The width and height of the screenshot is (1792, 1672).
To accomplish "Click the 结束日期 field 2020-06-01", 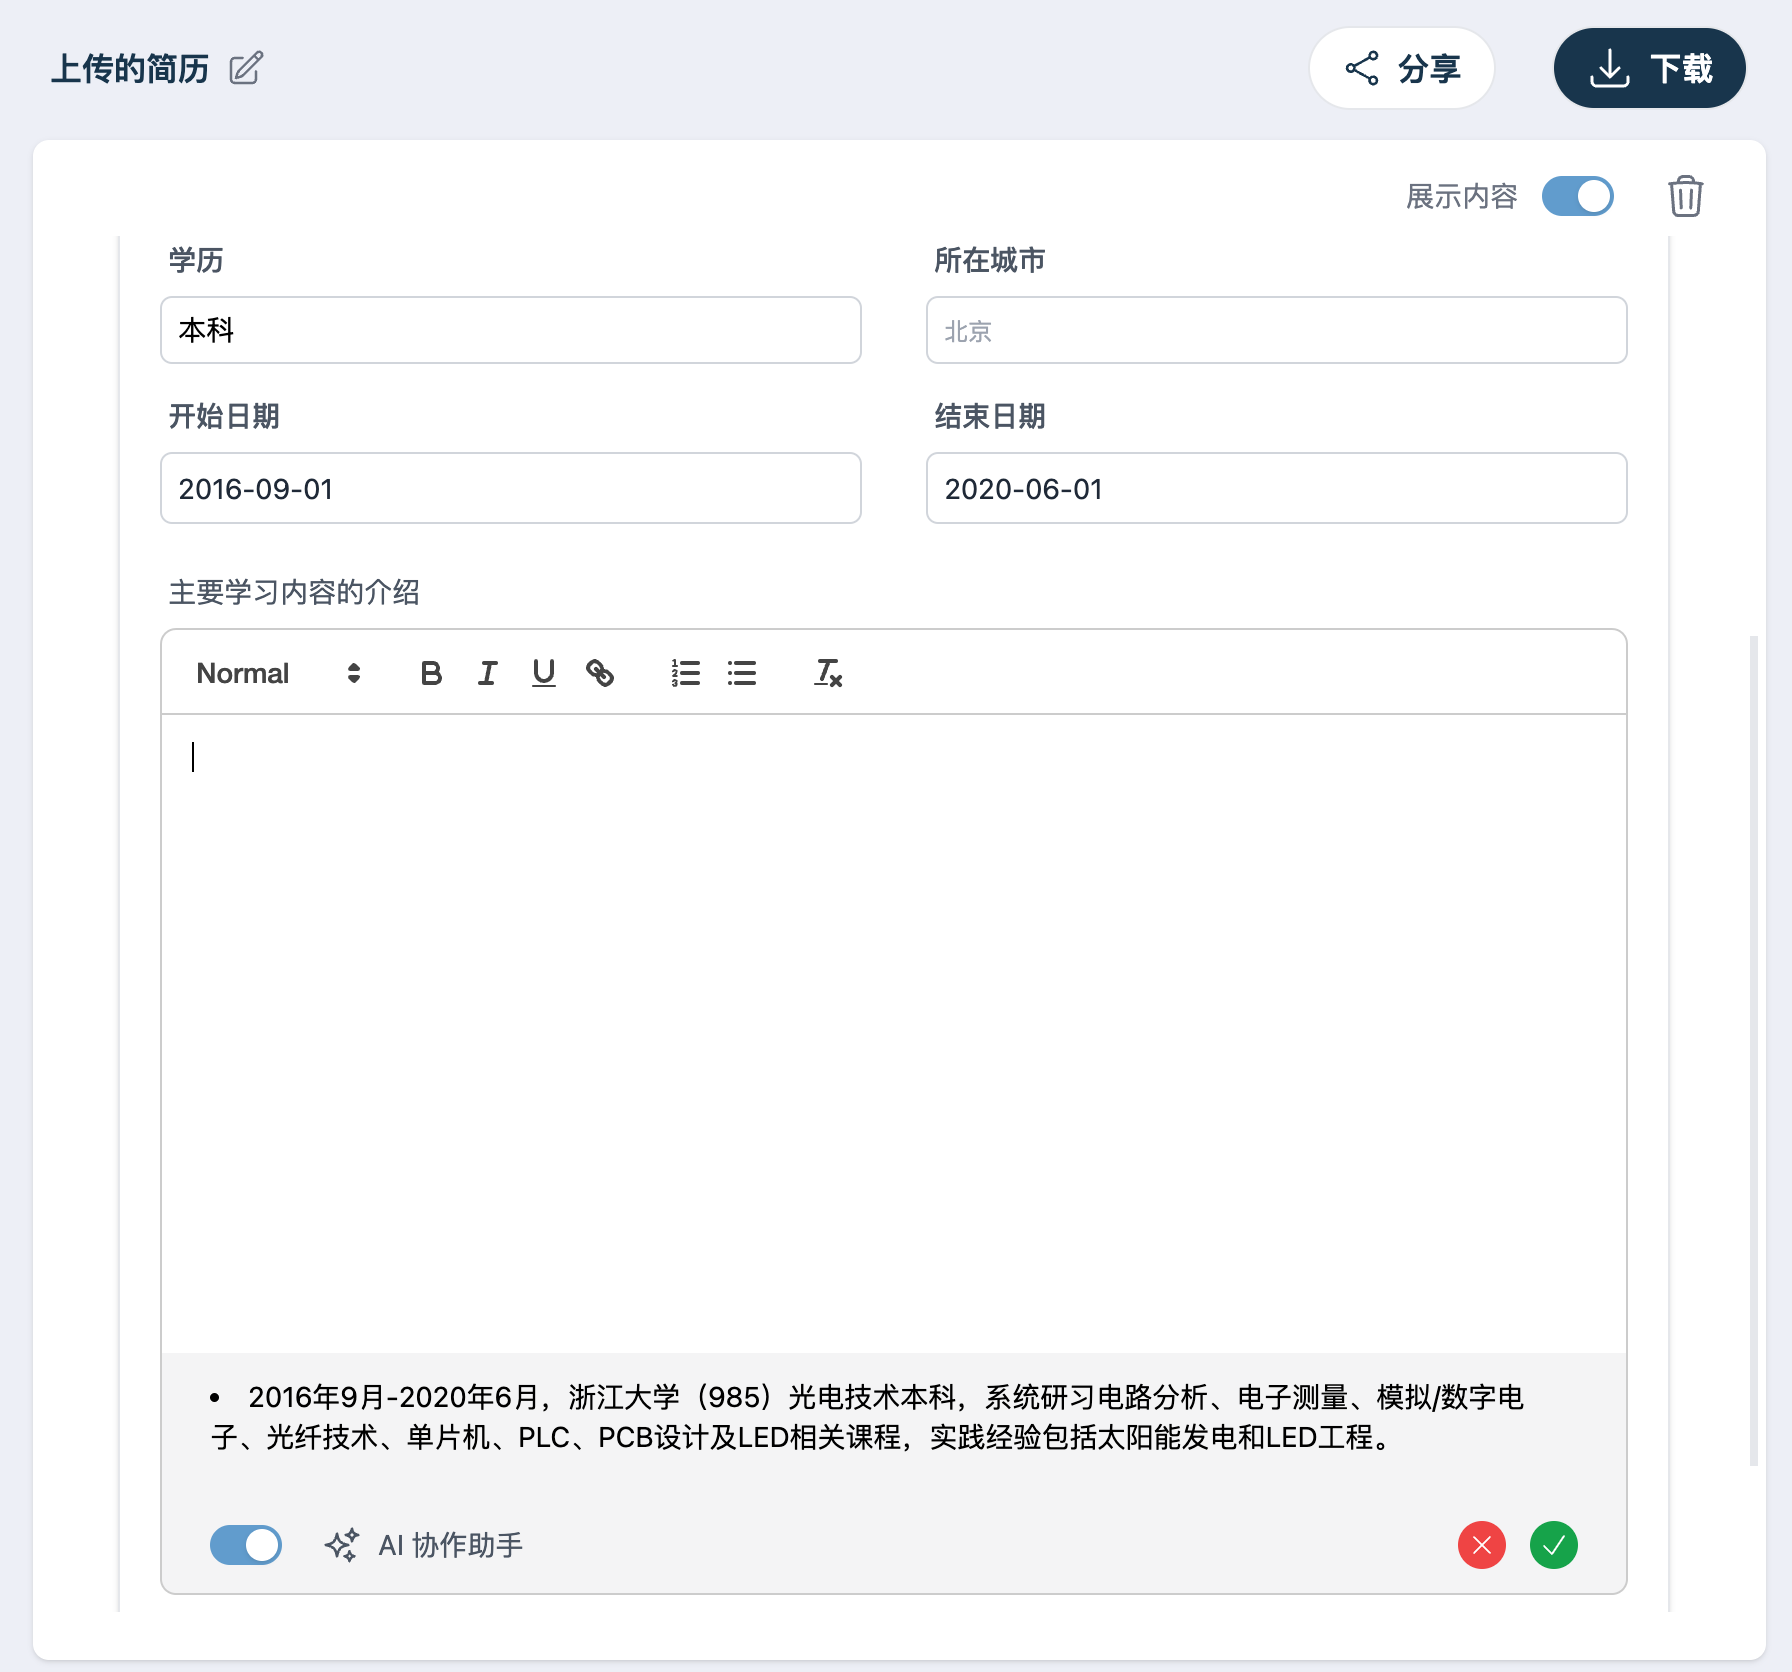I will [1276, 488].
